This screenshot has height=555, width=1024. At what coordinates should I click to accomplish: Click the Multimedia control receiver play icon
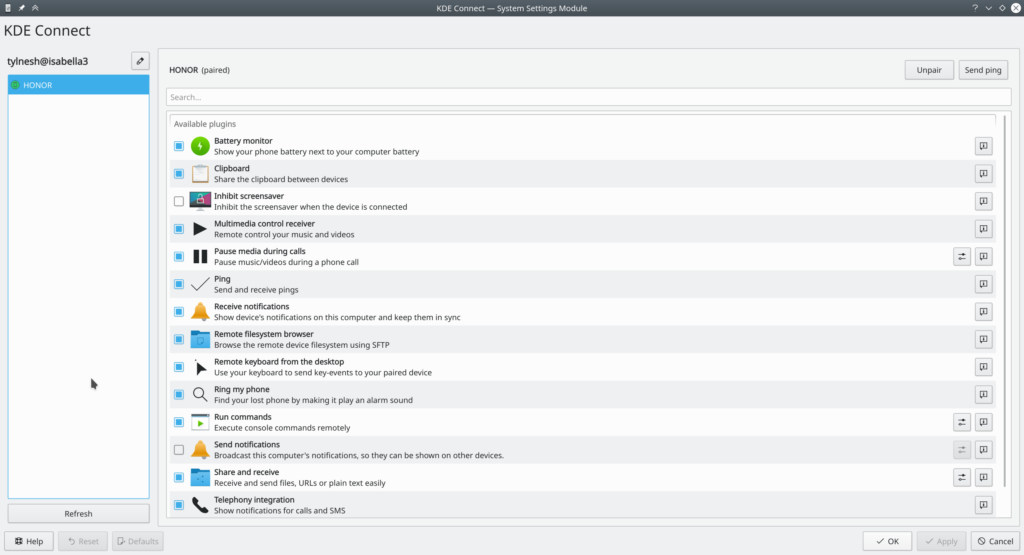click(200, 229)
